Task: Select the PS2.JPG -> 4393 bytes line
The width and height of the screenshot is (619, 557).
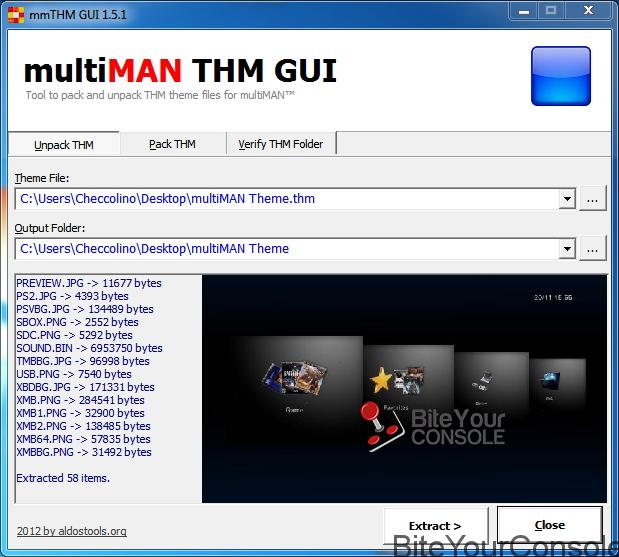Action: 72,296
